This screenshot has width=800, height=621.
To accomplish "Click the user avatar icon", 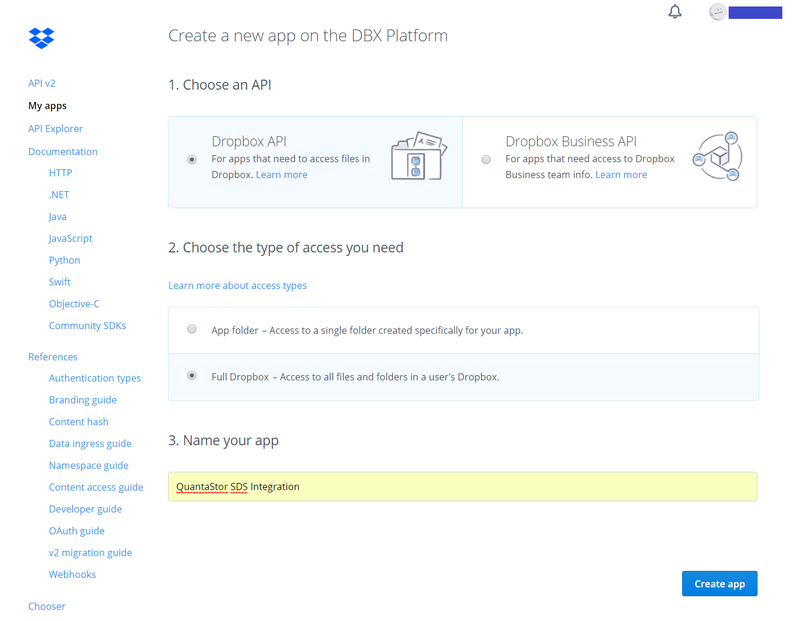I will (717, 12).
